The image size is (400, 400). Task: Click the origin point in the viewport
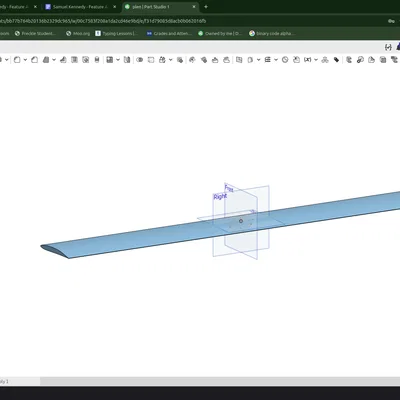tap(241, 221)
